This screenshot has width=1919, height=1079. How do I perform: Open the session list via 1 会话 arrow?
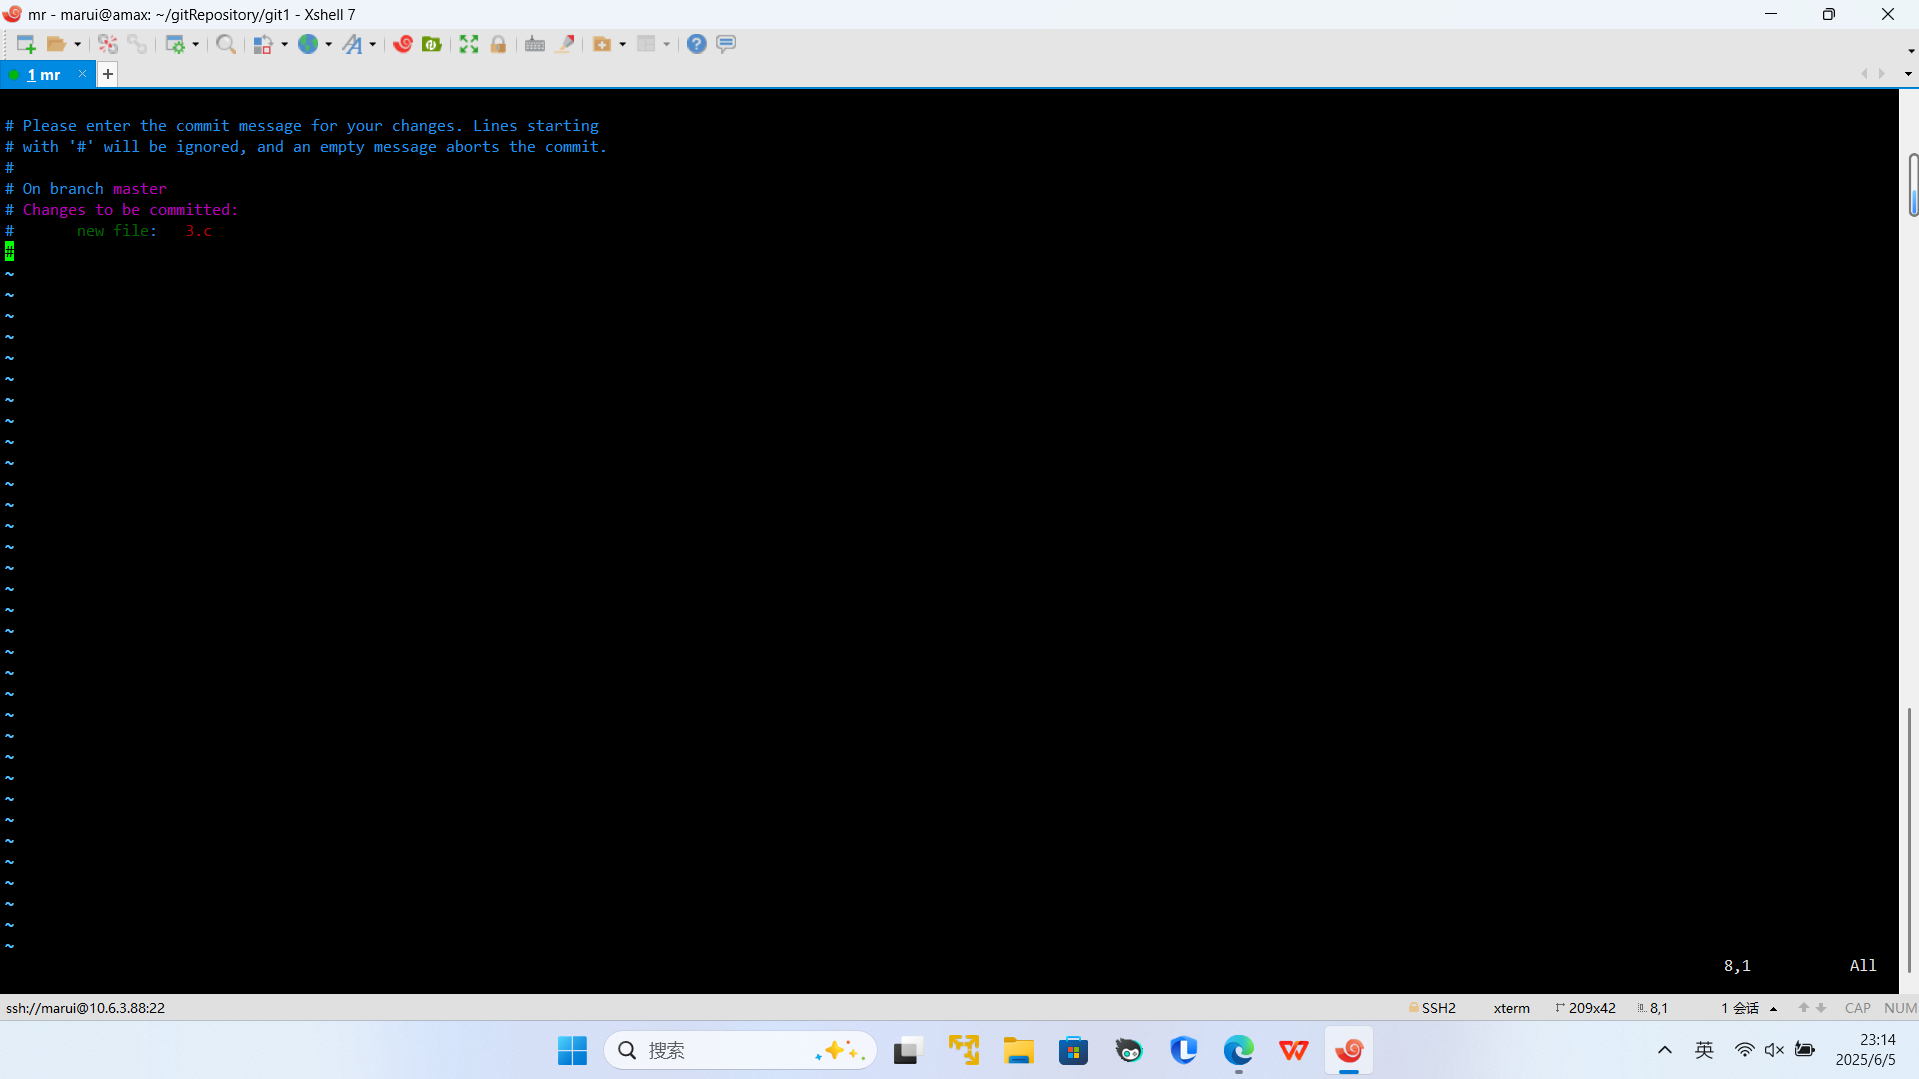click(1775, 1008)
